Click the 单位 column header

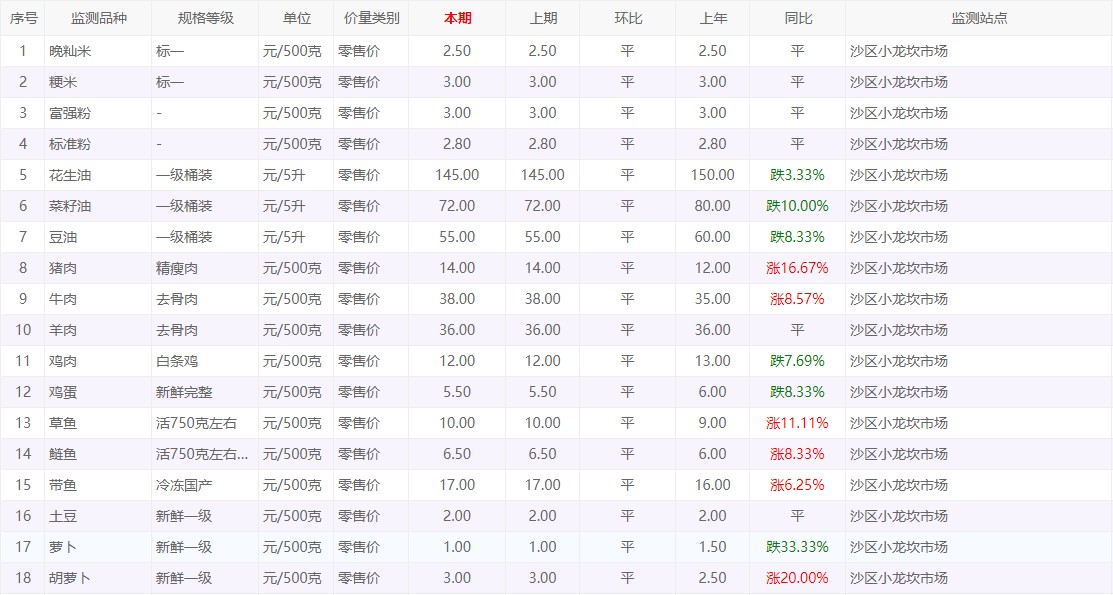[x=296, y=18]
